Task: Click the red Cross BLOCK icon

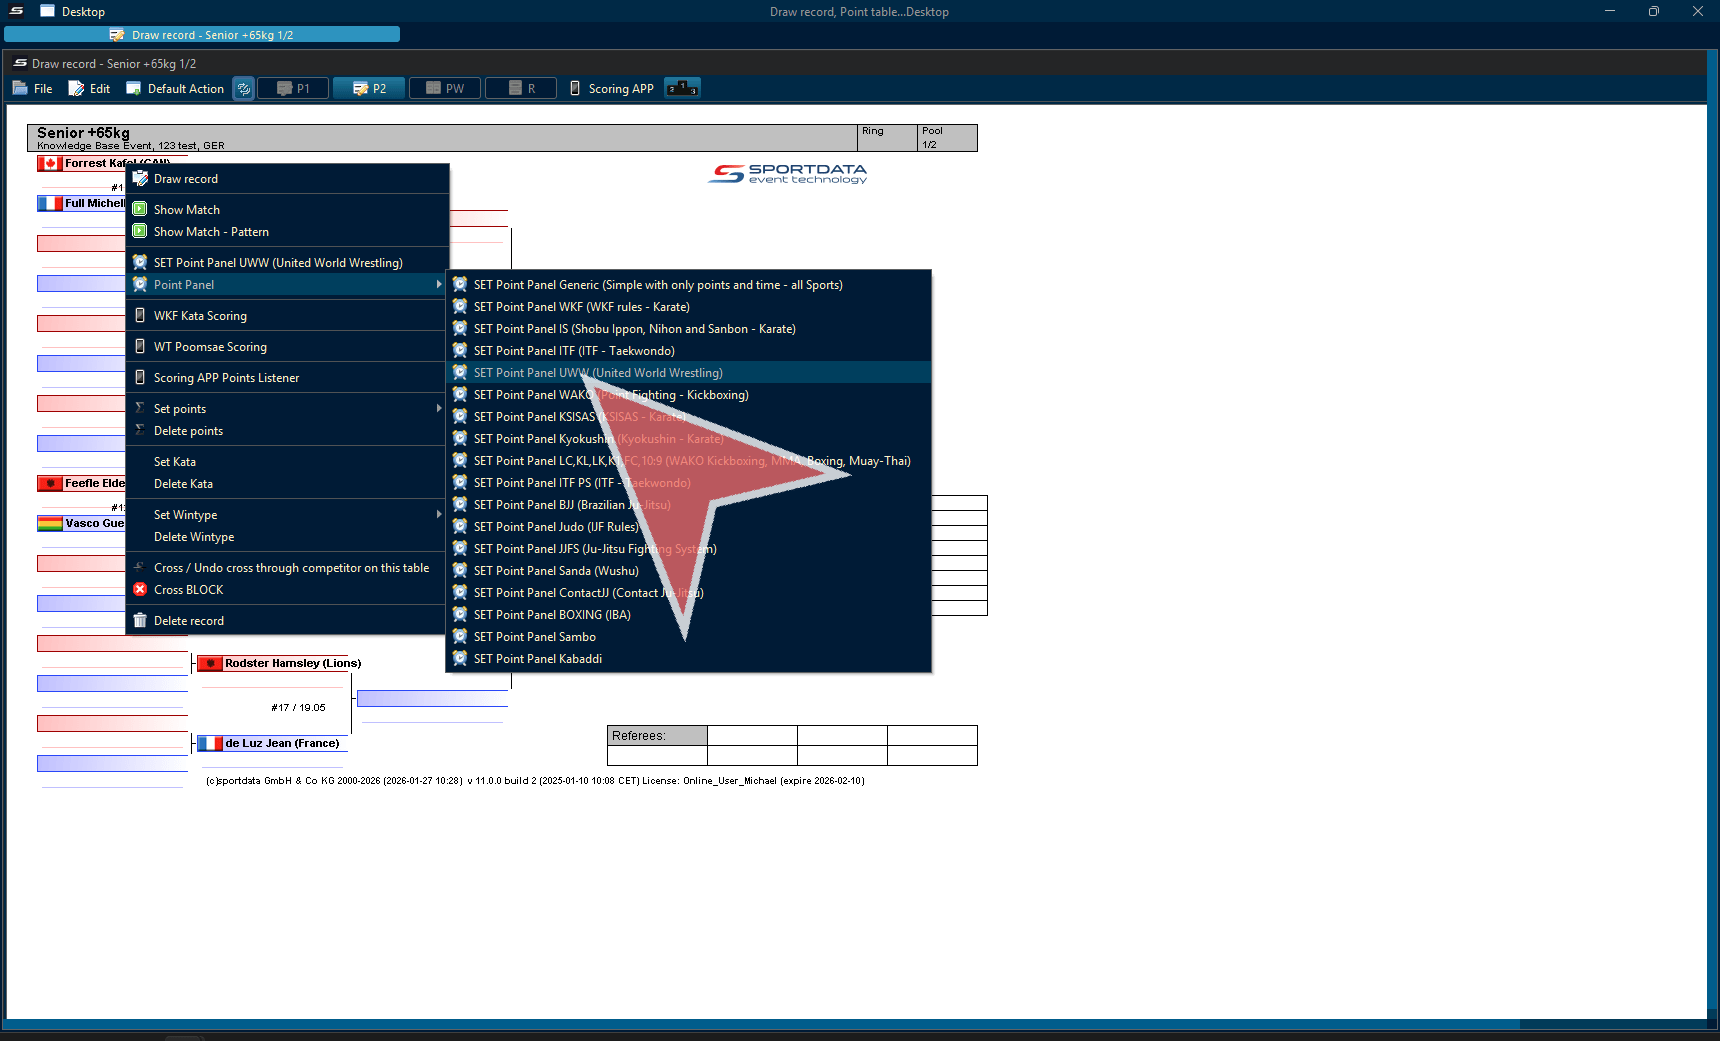Action: tap(140, 590)
